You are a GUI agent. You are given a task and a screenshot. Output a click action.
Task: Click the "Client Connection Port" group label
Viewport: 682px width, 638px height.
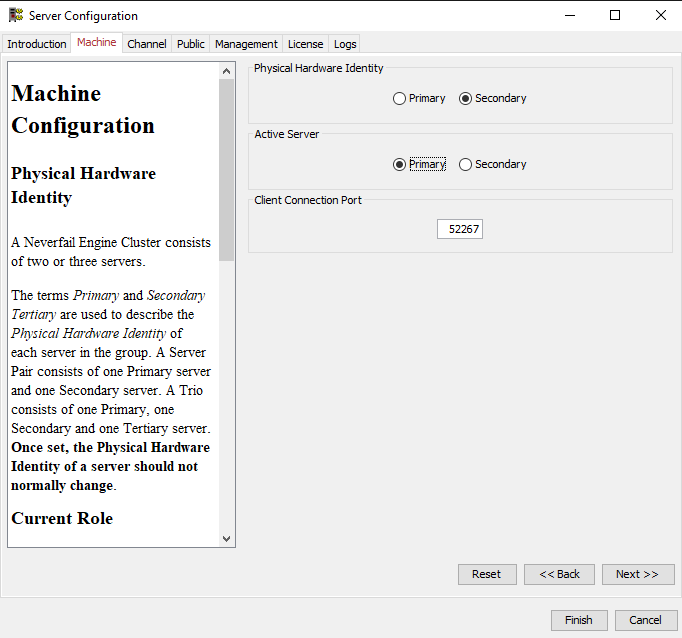pos(308,200)
